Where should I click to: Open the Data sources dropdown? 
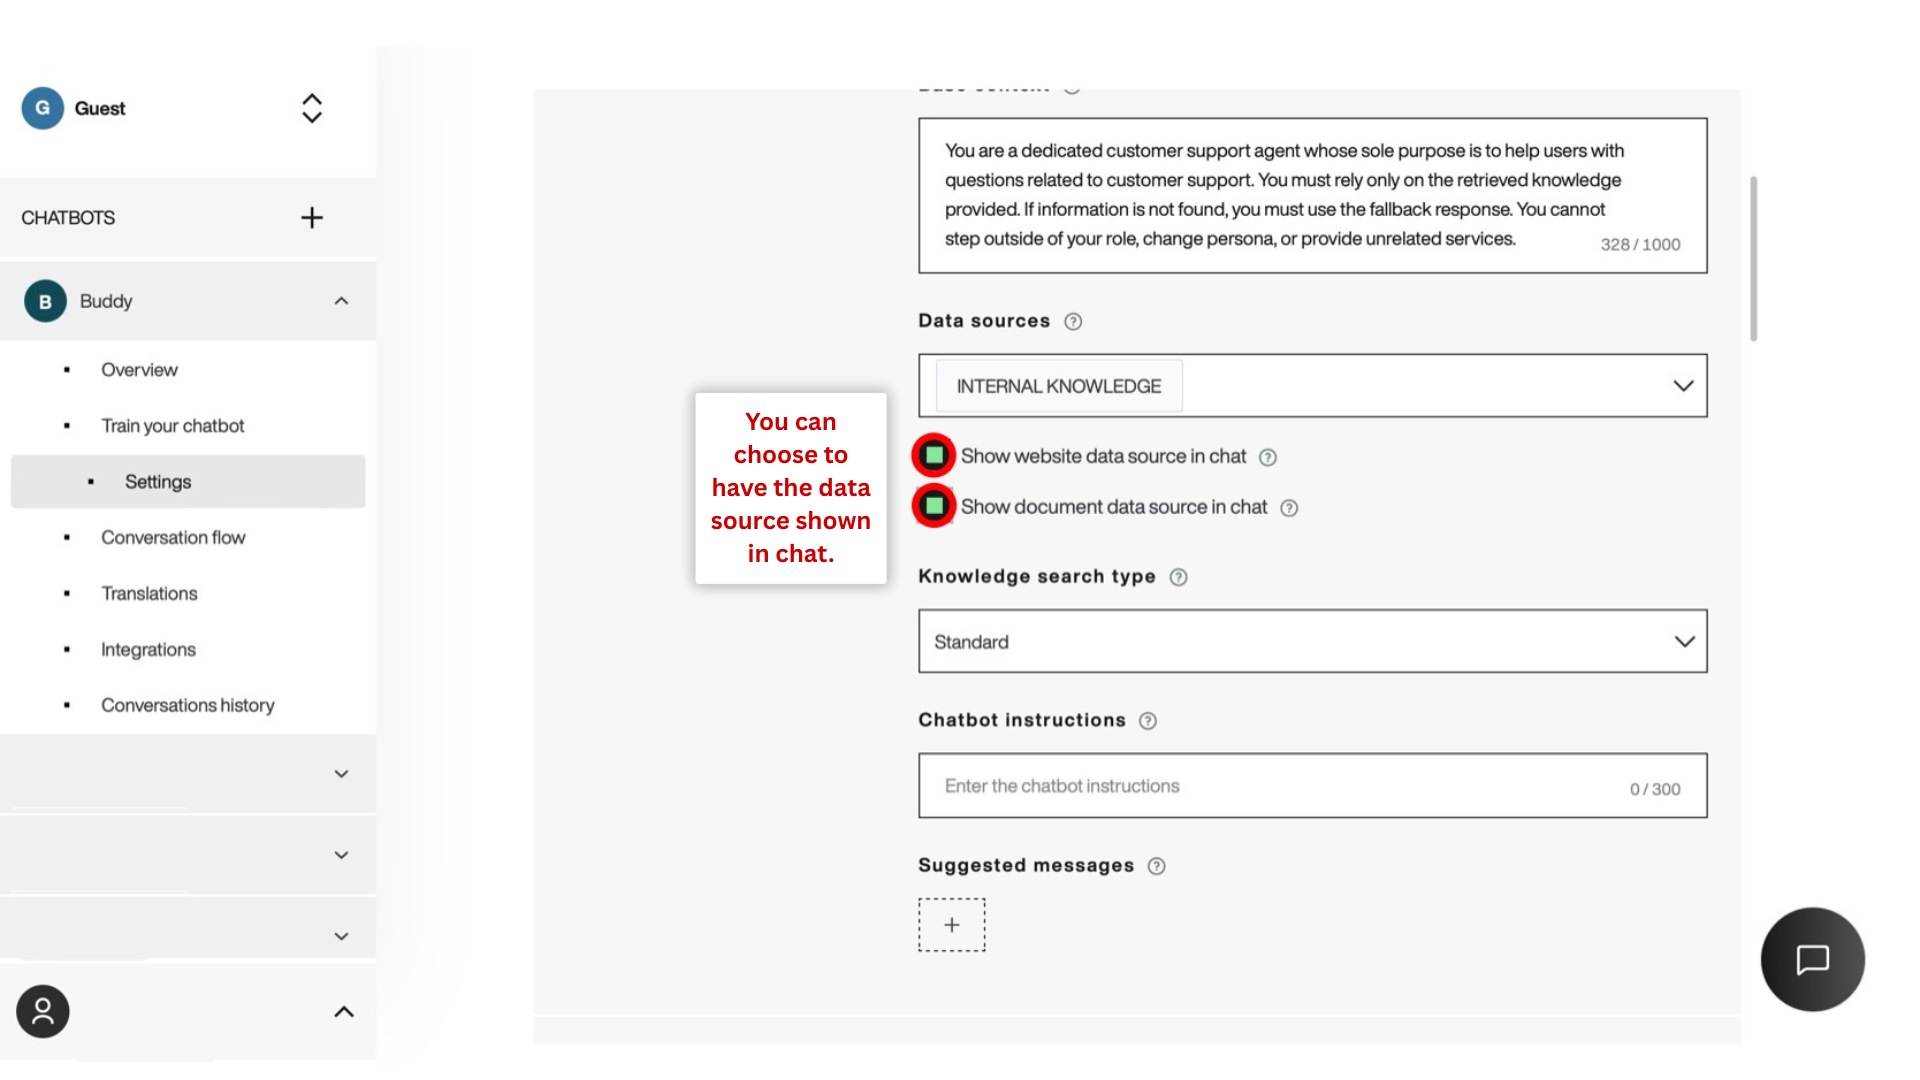point(1683,386)
